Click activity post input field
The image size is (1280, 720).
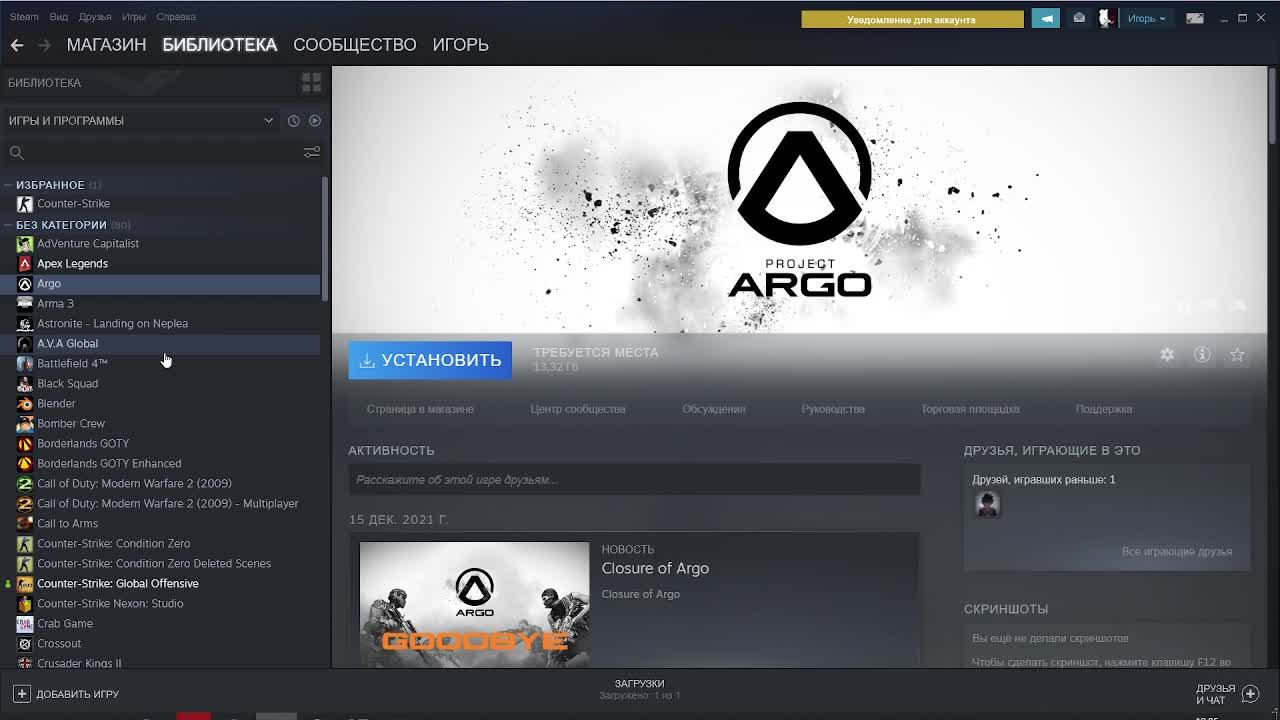[634, 480]
